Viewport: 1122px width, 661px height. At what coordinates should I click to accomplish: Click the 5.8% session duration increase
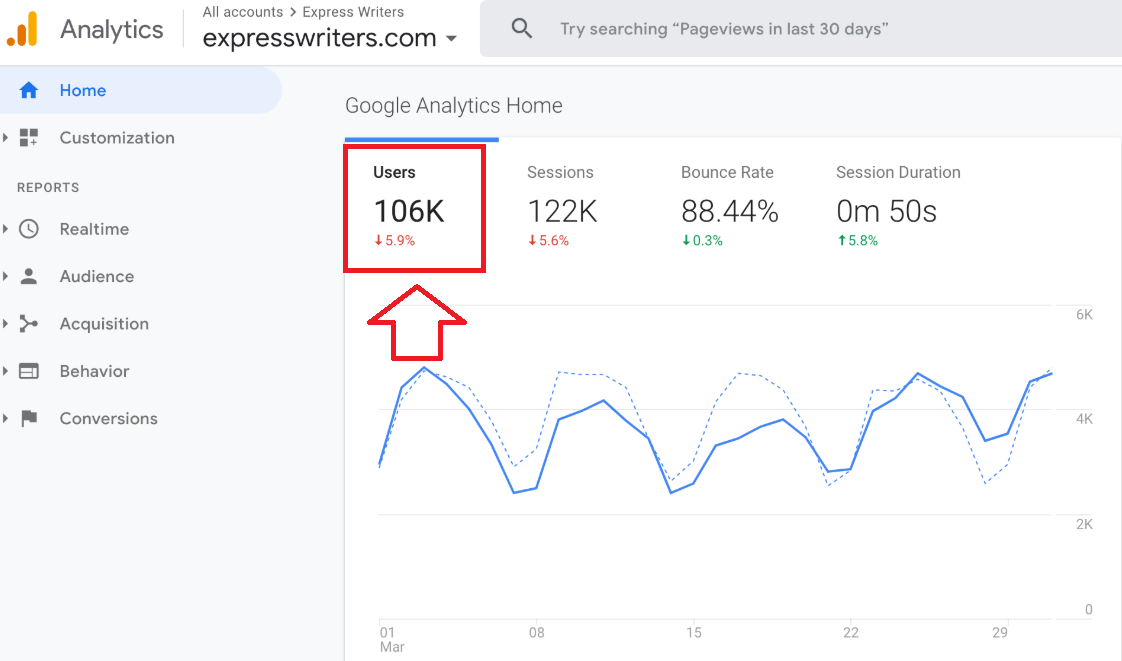pos(857,241)
